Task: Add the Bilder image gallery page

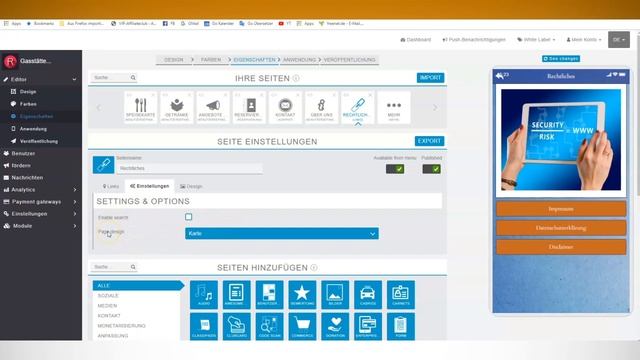Action: [335, 295]
